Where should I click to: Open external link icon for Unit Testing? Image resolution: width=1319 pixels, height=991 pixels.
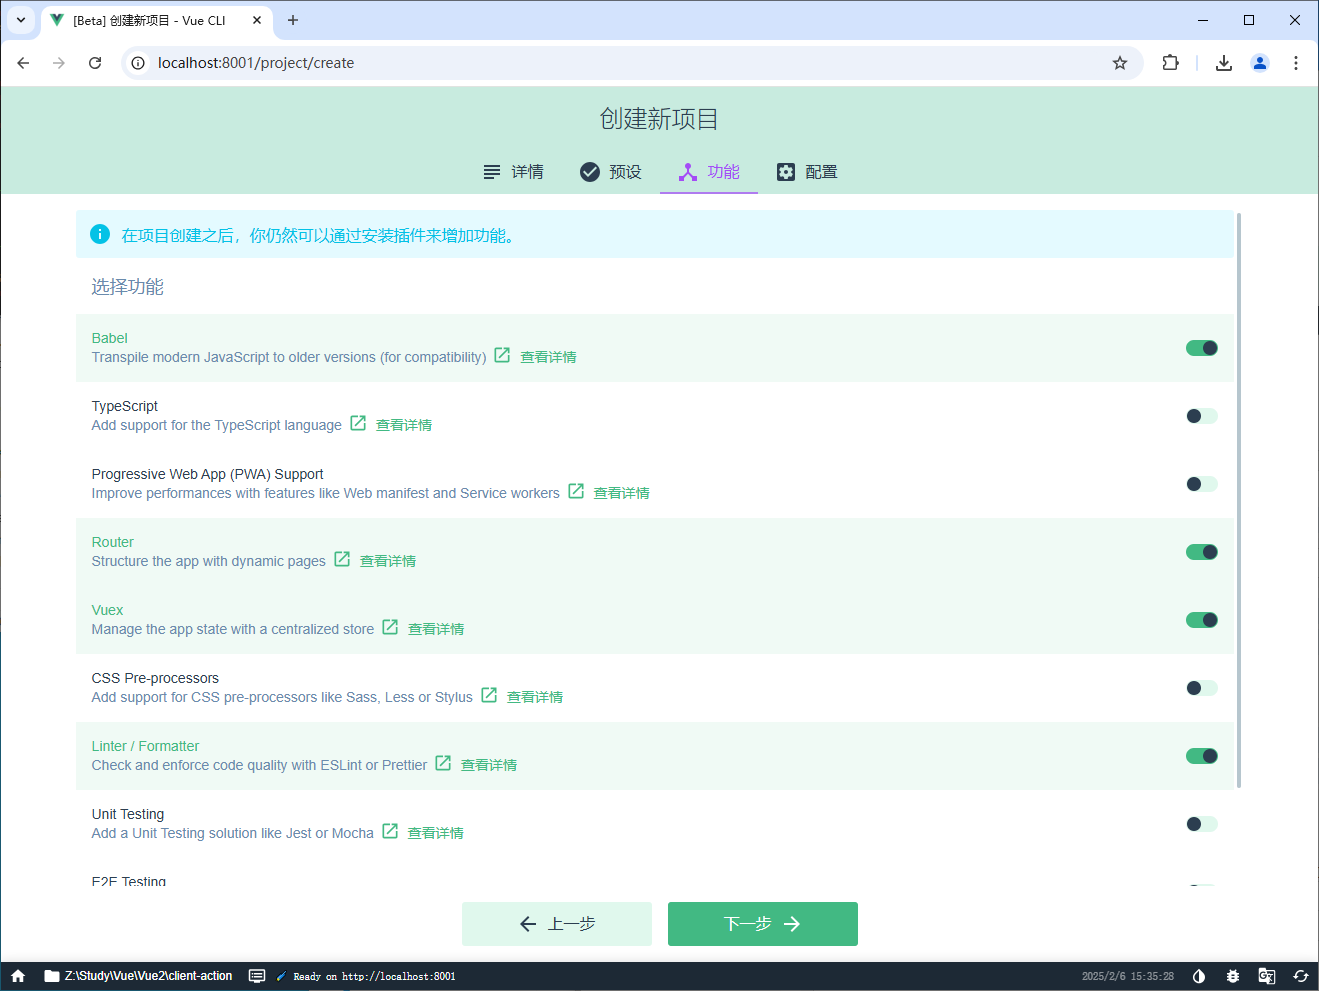[x=390, y=831]
